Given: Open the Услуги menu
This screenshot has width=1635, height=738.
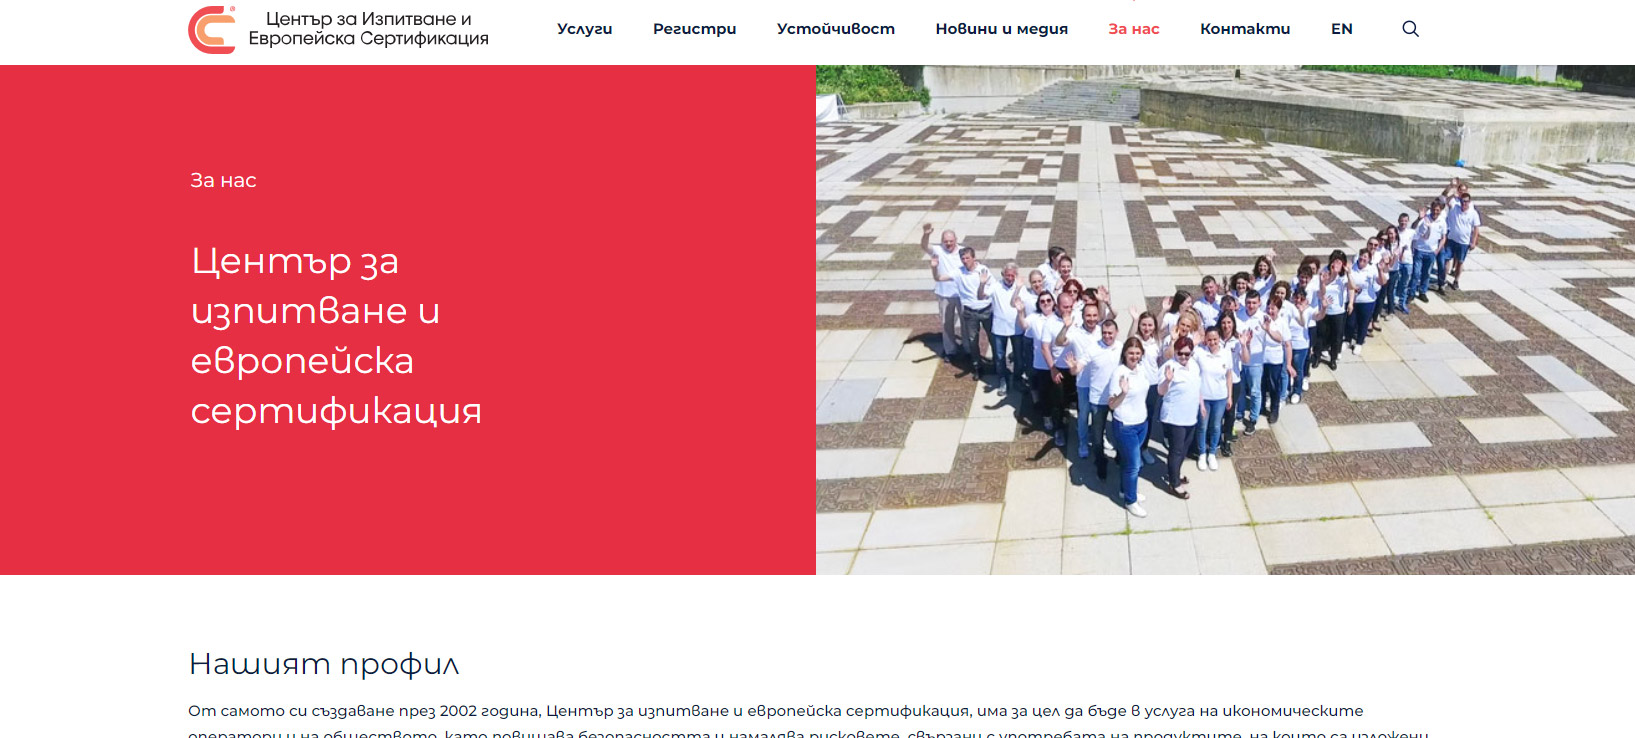Looking at the screenshot, I should tap(584, 29).
